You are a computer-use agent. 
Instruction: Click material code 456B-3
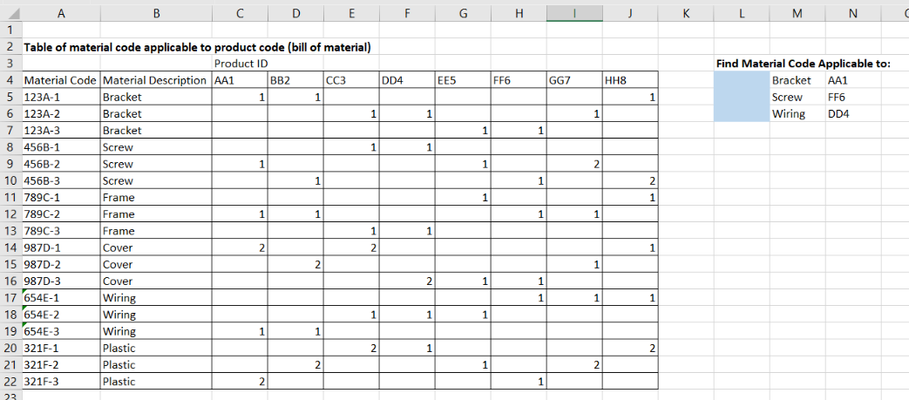(x=61, y=181)
